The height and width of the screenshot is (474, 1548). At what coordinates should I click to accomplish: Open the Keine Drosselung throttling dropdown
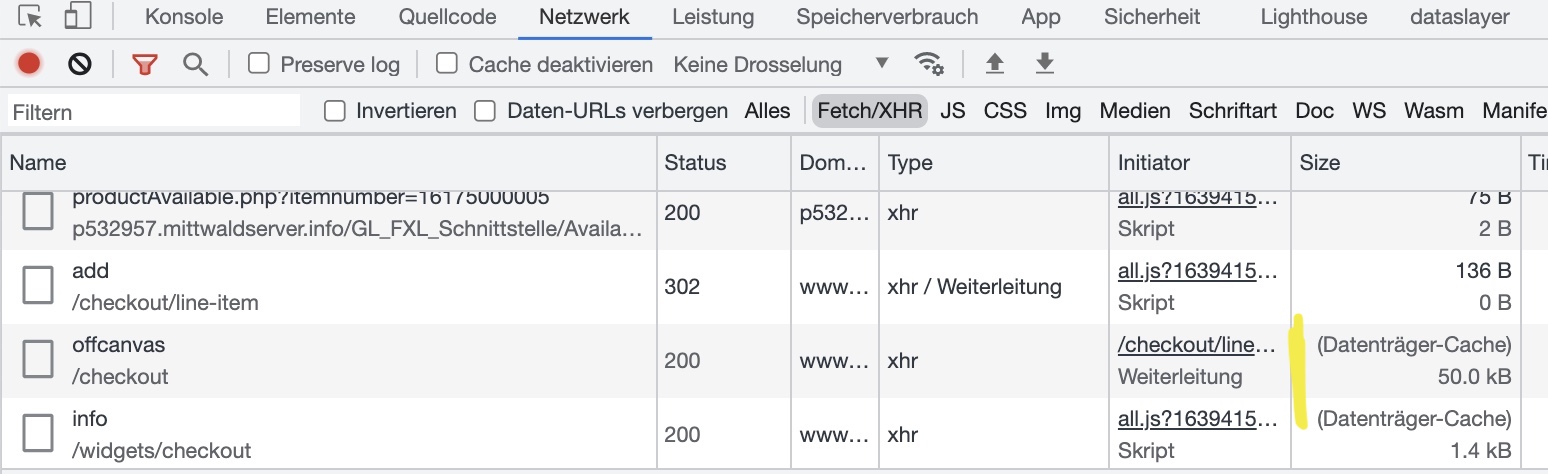point(781,64)
